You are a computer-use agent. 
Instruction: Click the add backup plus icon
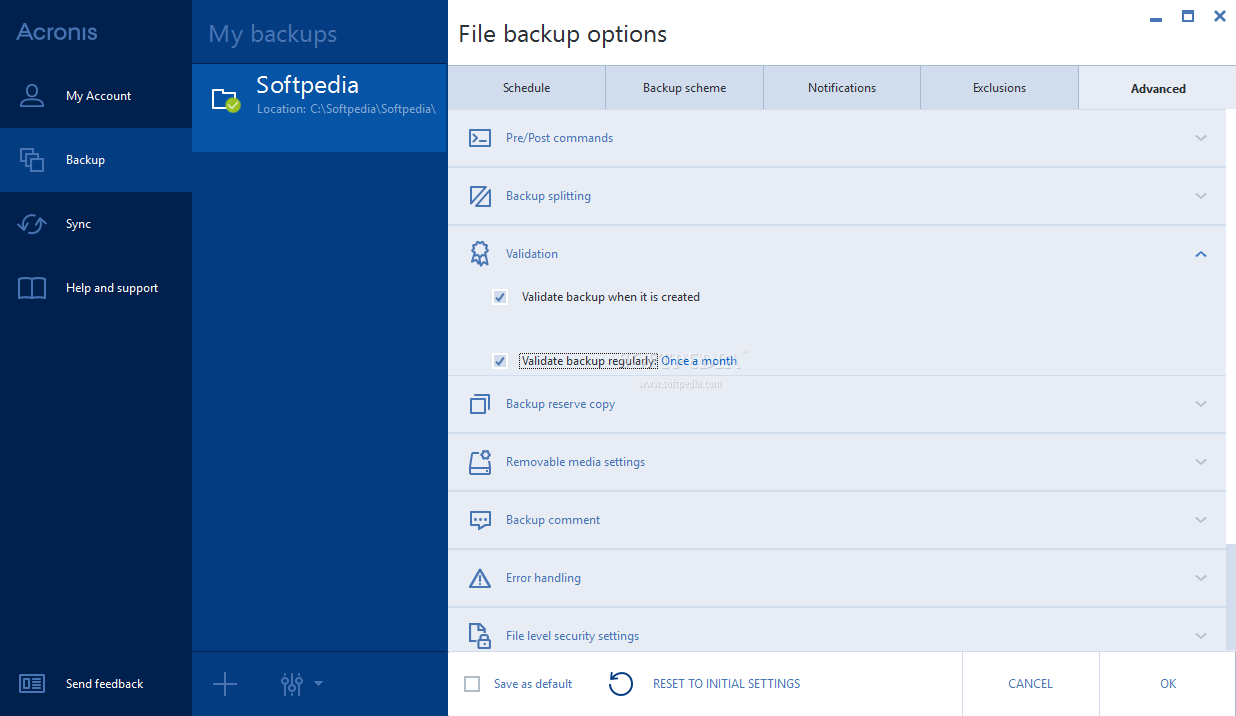coord(225,684)
